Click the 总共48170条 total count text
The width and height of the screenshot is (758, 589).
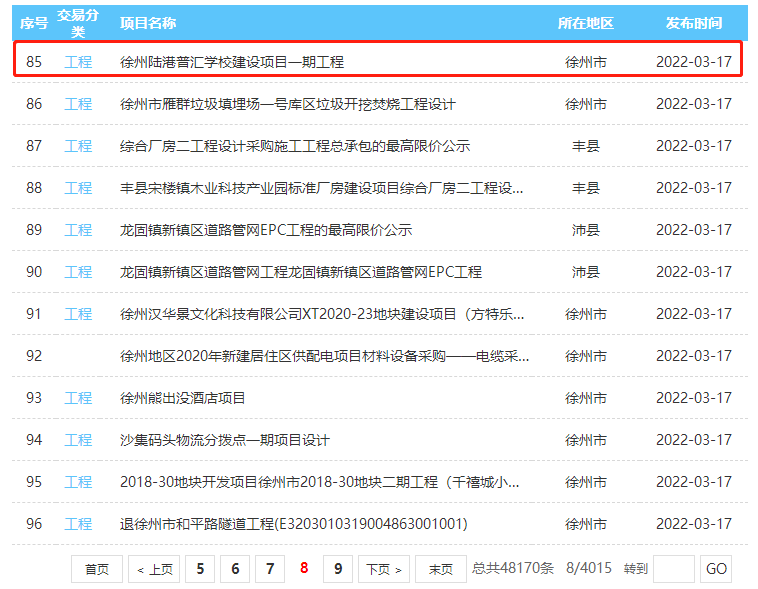coord(513,568)
